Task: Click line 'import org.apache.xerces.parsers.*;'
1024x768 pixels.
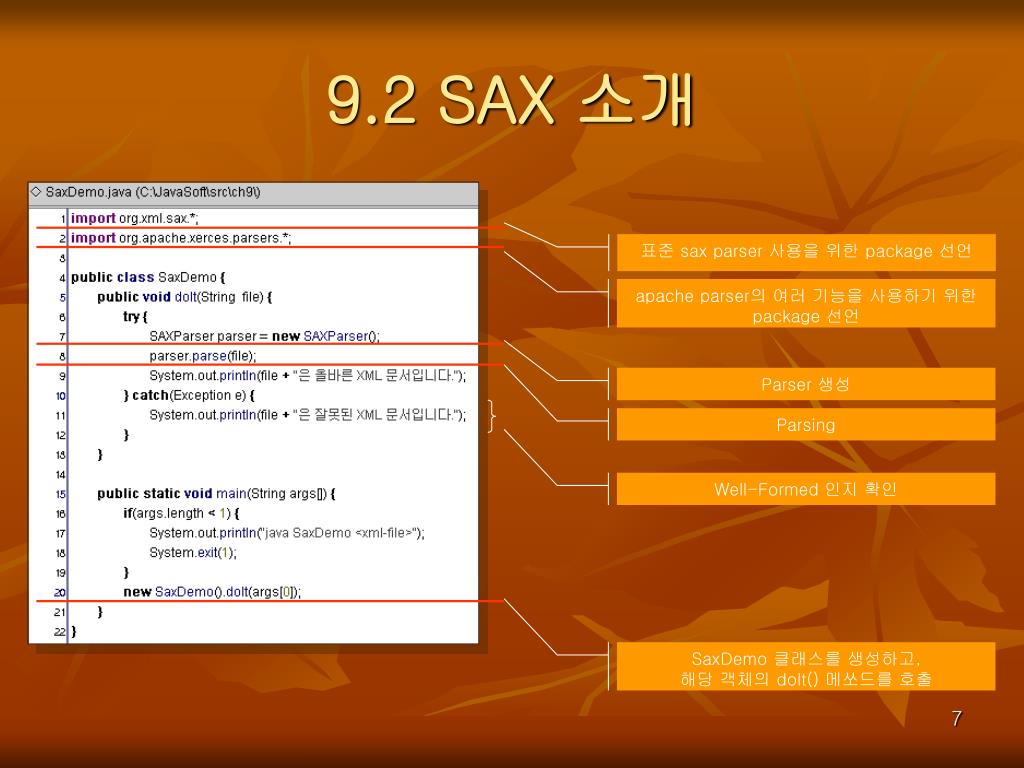Action: click(181, 238)
